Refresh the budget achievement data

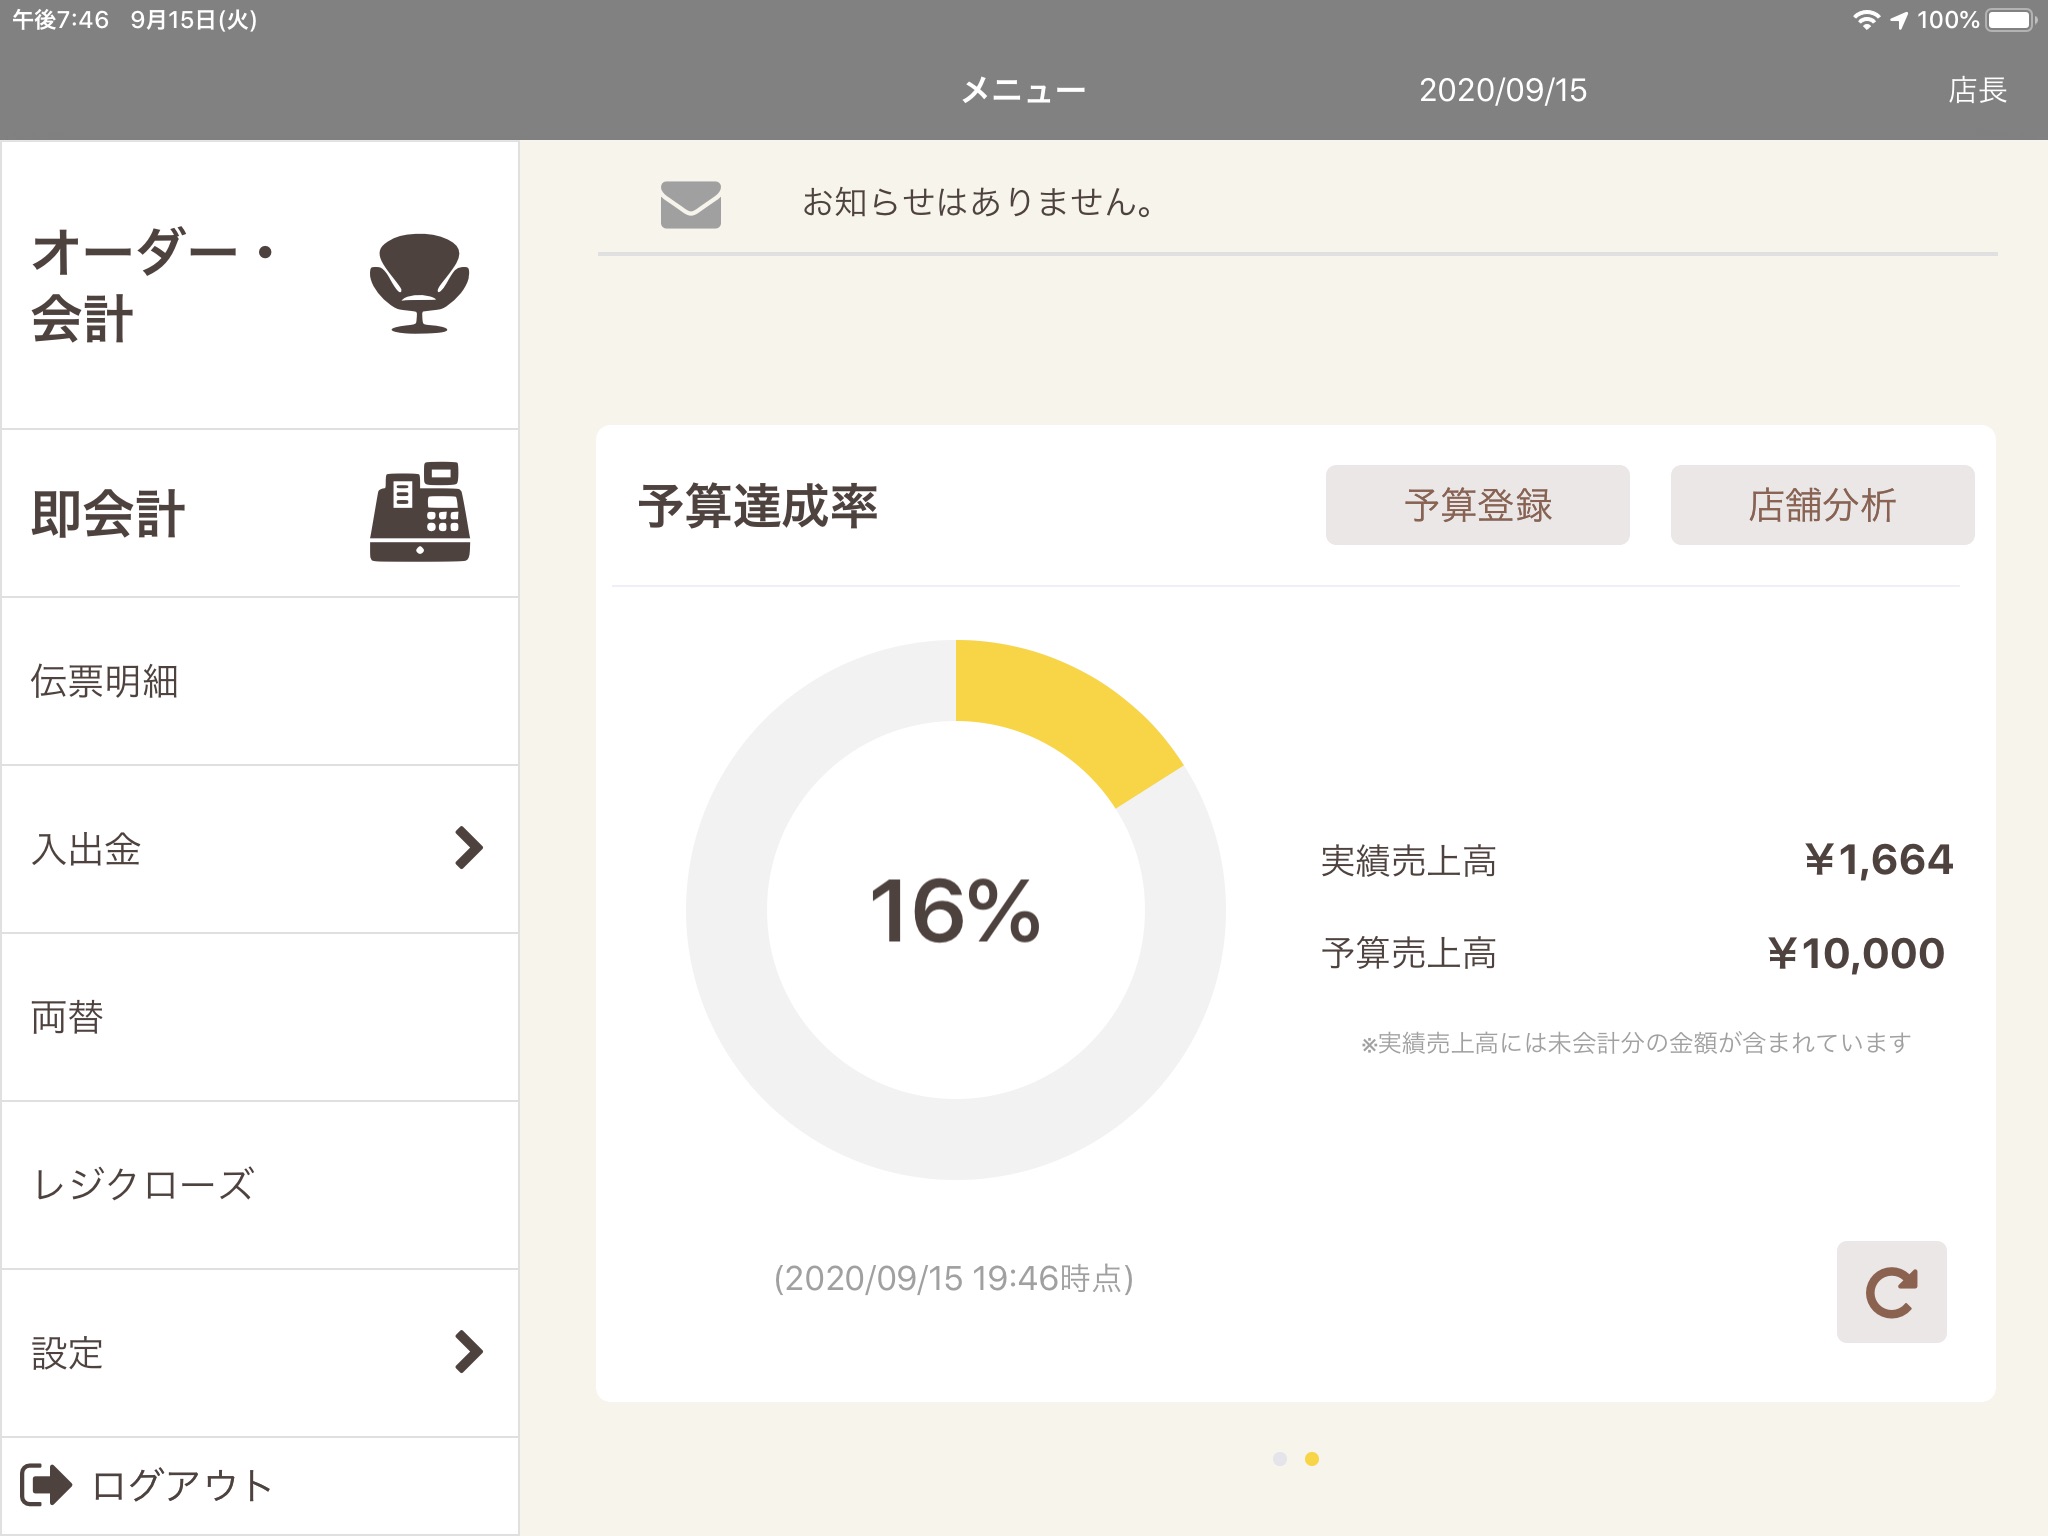coord(1891,1291)
